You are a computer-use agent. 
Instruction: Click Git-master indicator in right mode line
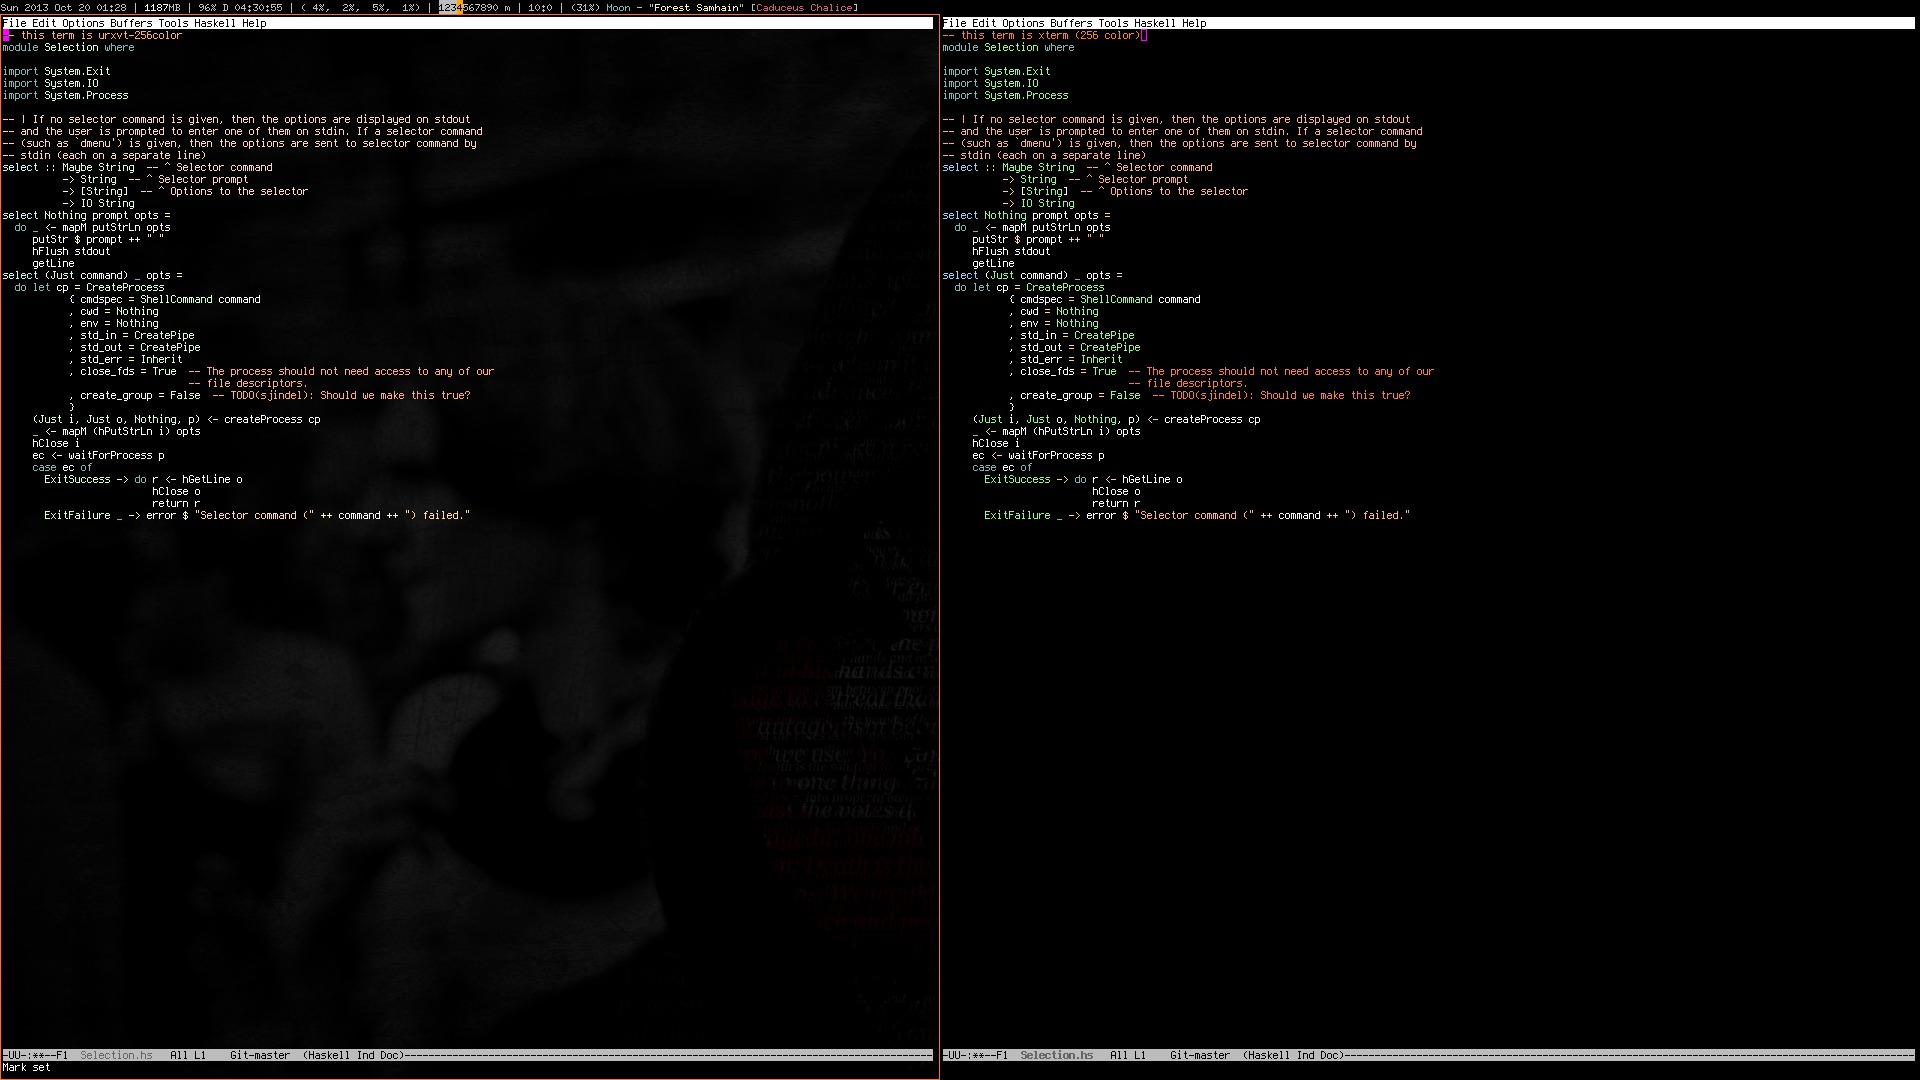click(1200, 1055)
